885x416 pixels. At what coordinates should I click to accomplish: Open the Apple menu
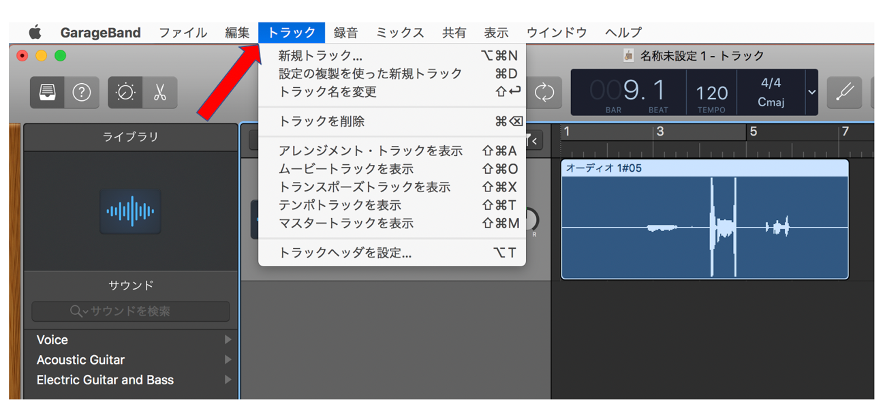(35, 32)
